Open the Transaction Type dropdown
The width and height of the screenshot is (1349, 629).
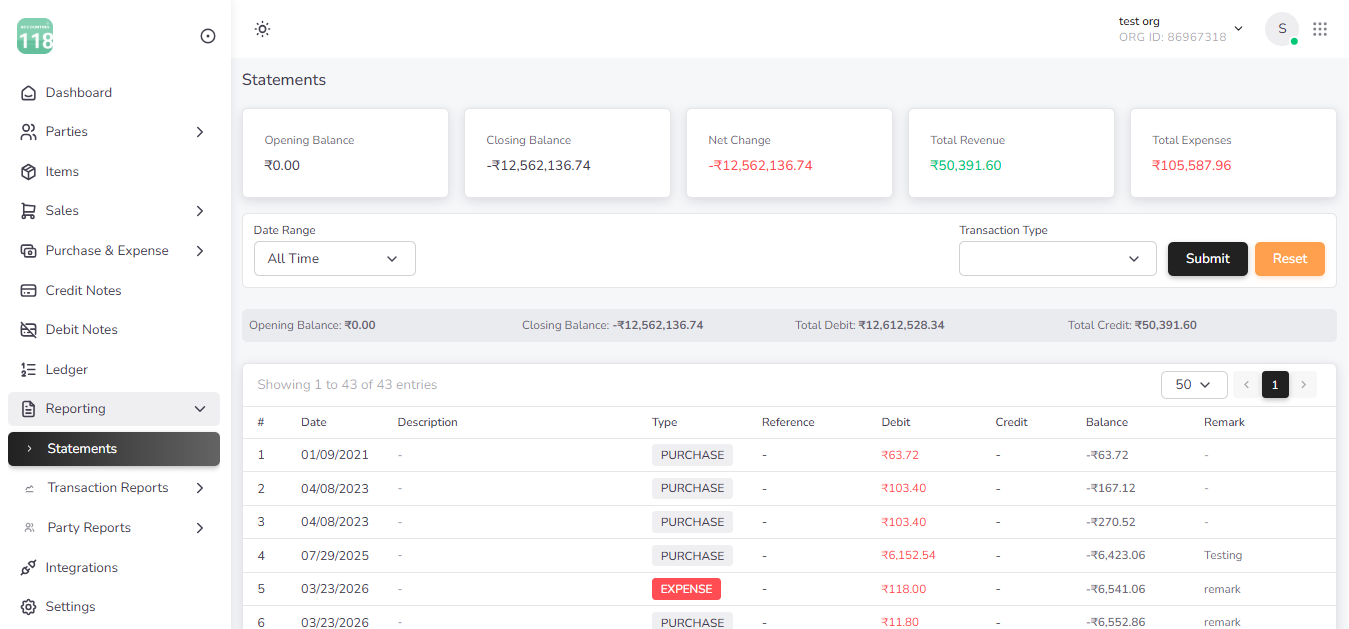tap(1058, 258)
